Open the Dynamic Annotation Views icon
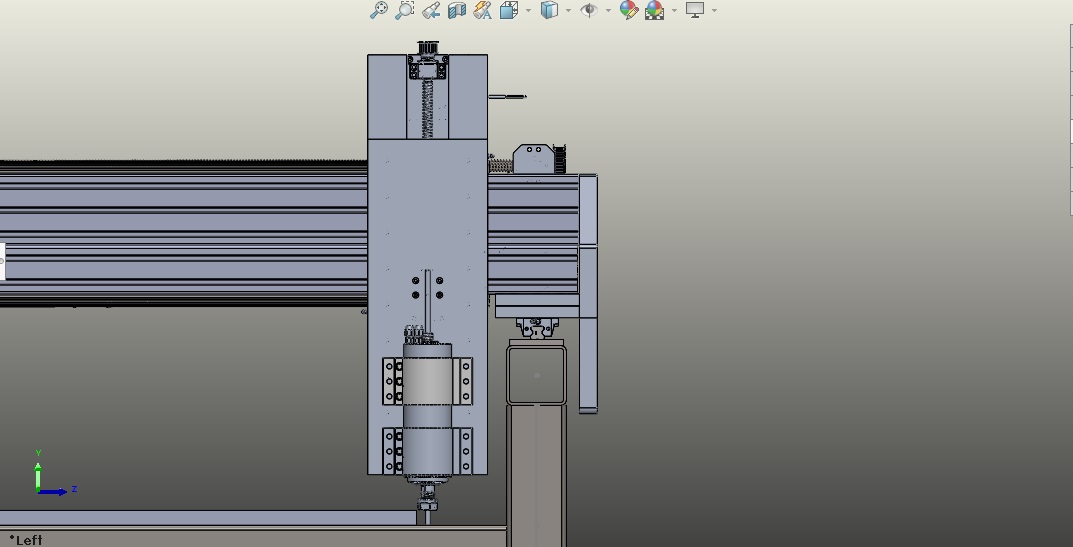Viewport: 1073px width, 547px height. 483,10
